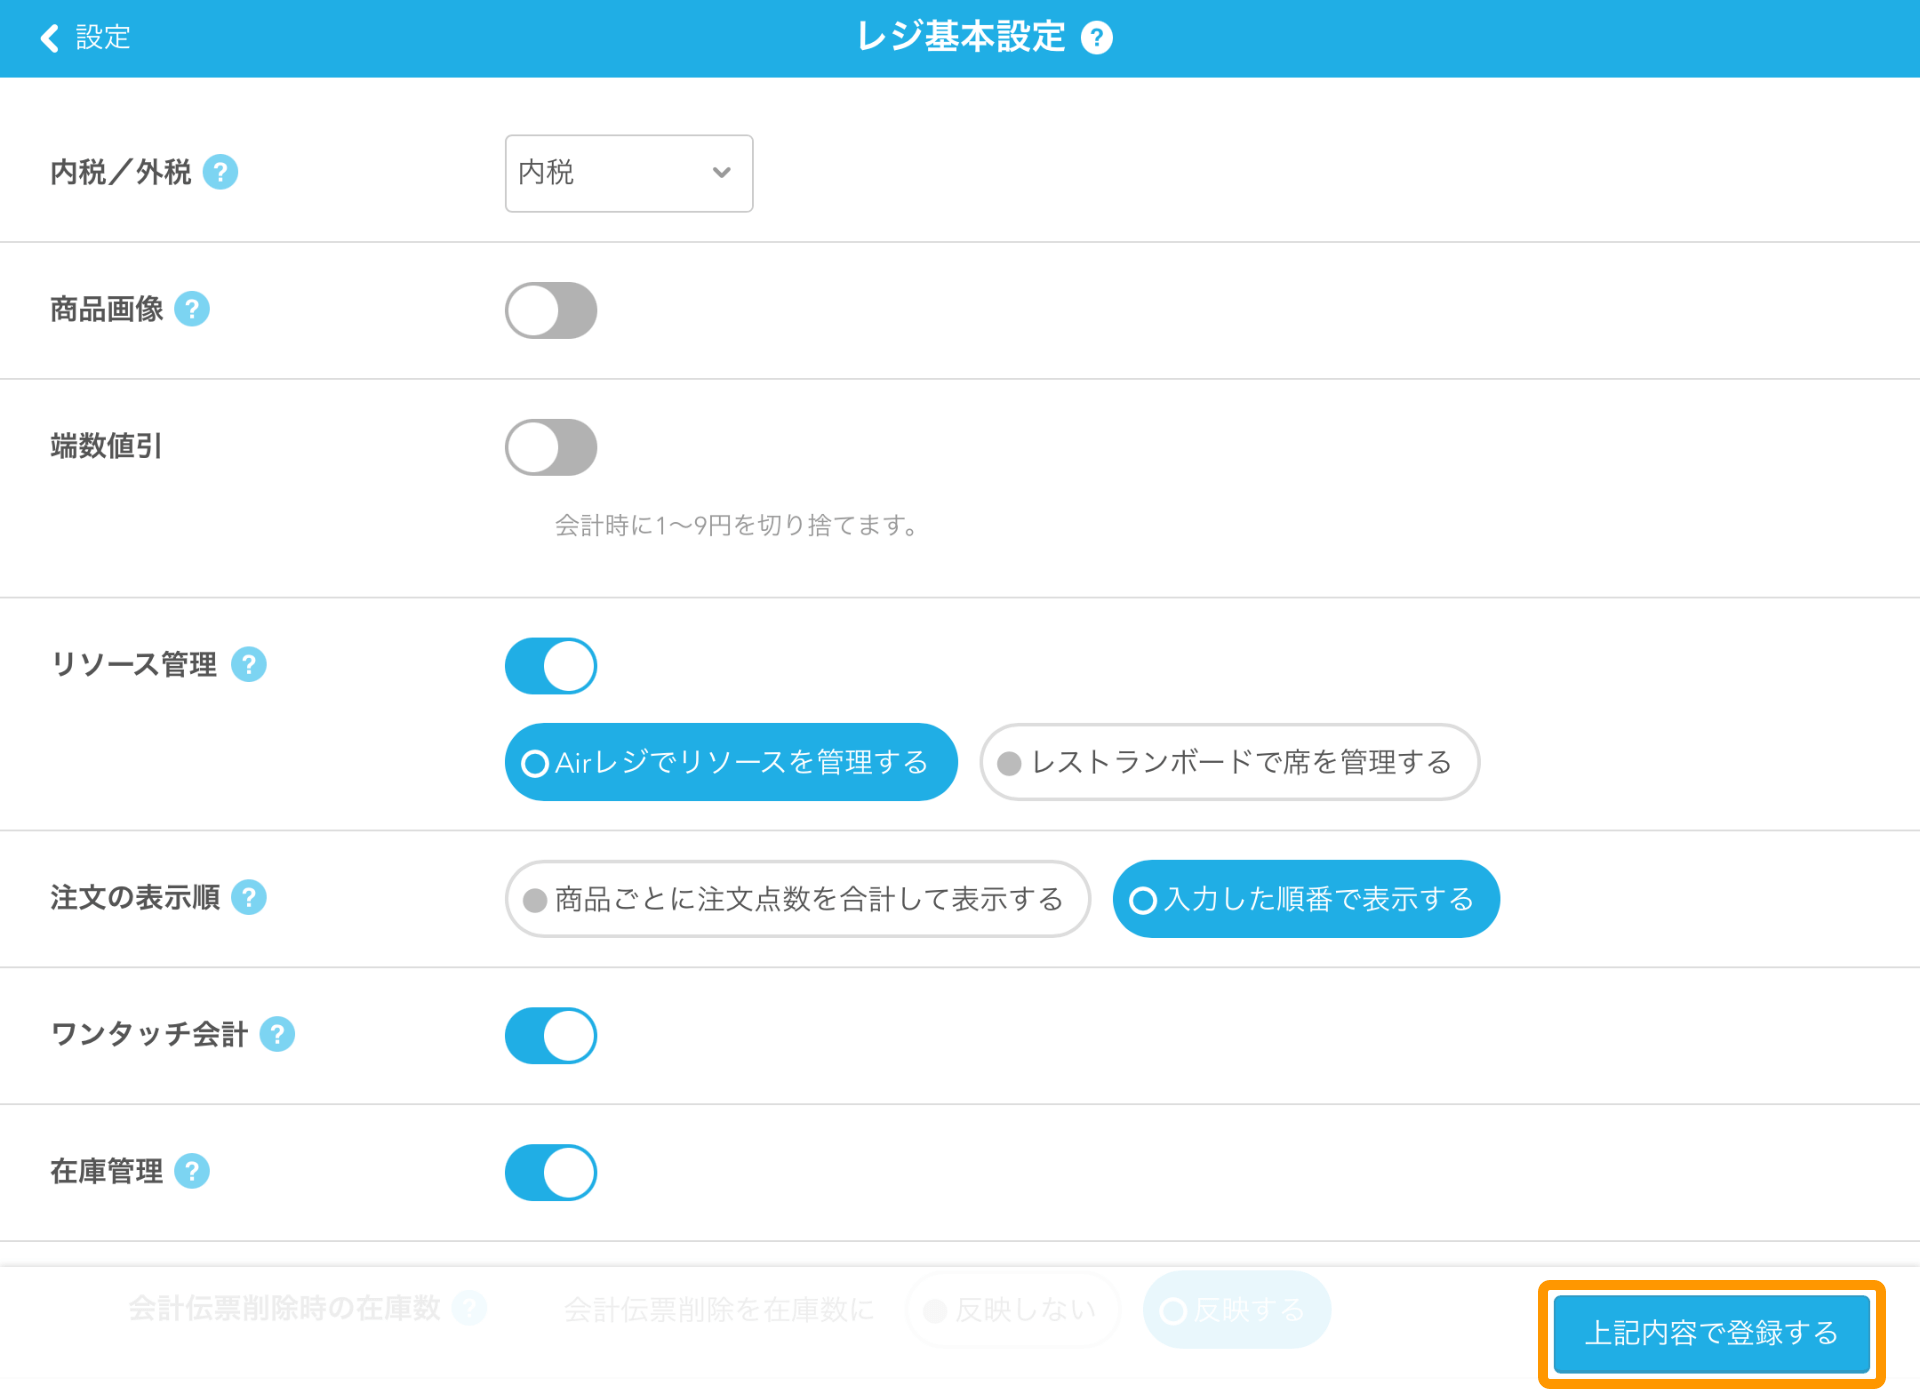Open the 内税 tax dropdown
The height and width of the screenshot is (1400, 1920).
tap(629, 173)
